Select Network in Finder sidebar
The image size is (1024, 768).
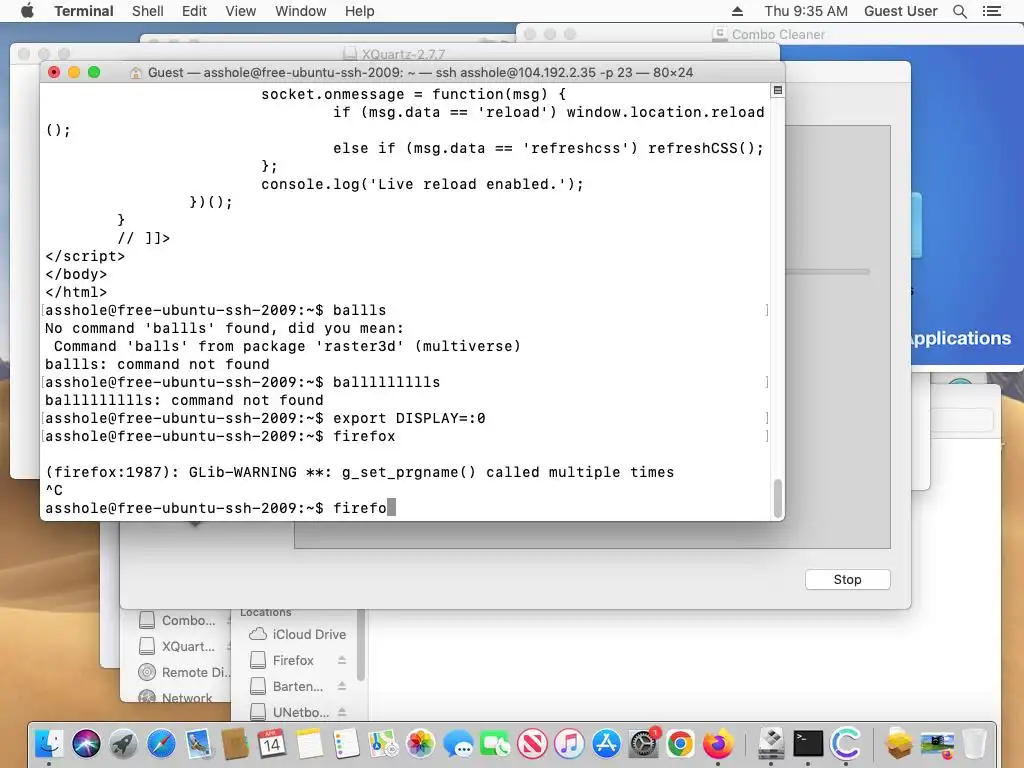[176, 697]
